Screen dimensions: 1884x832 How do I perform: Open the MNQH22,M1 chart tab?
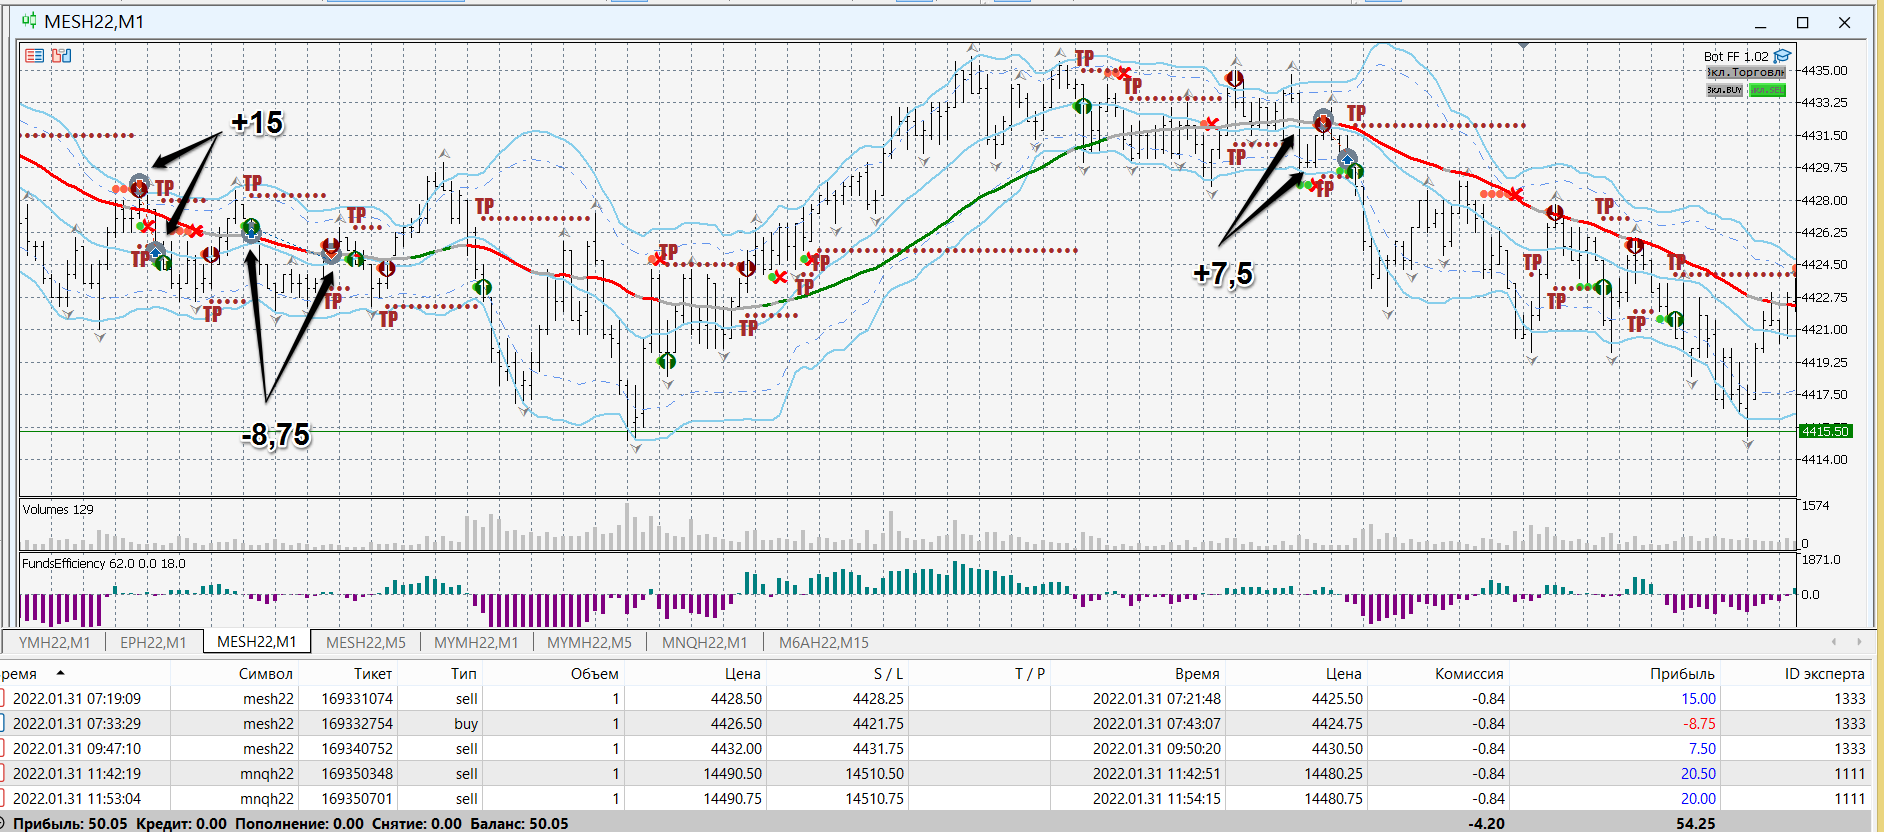[704, 642]
